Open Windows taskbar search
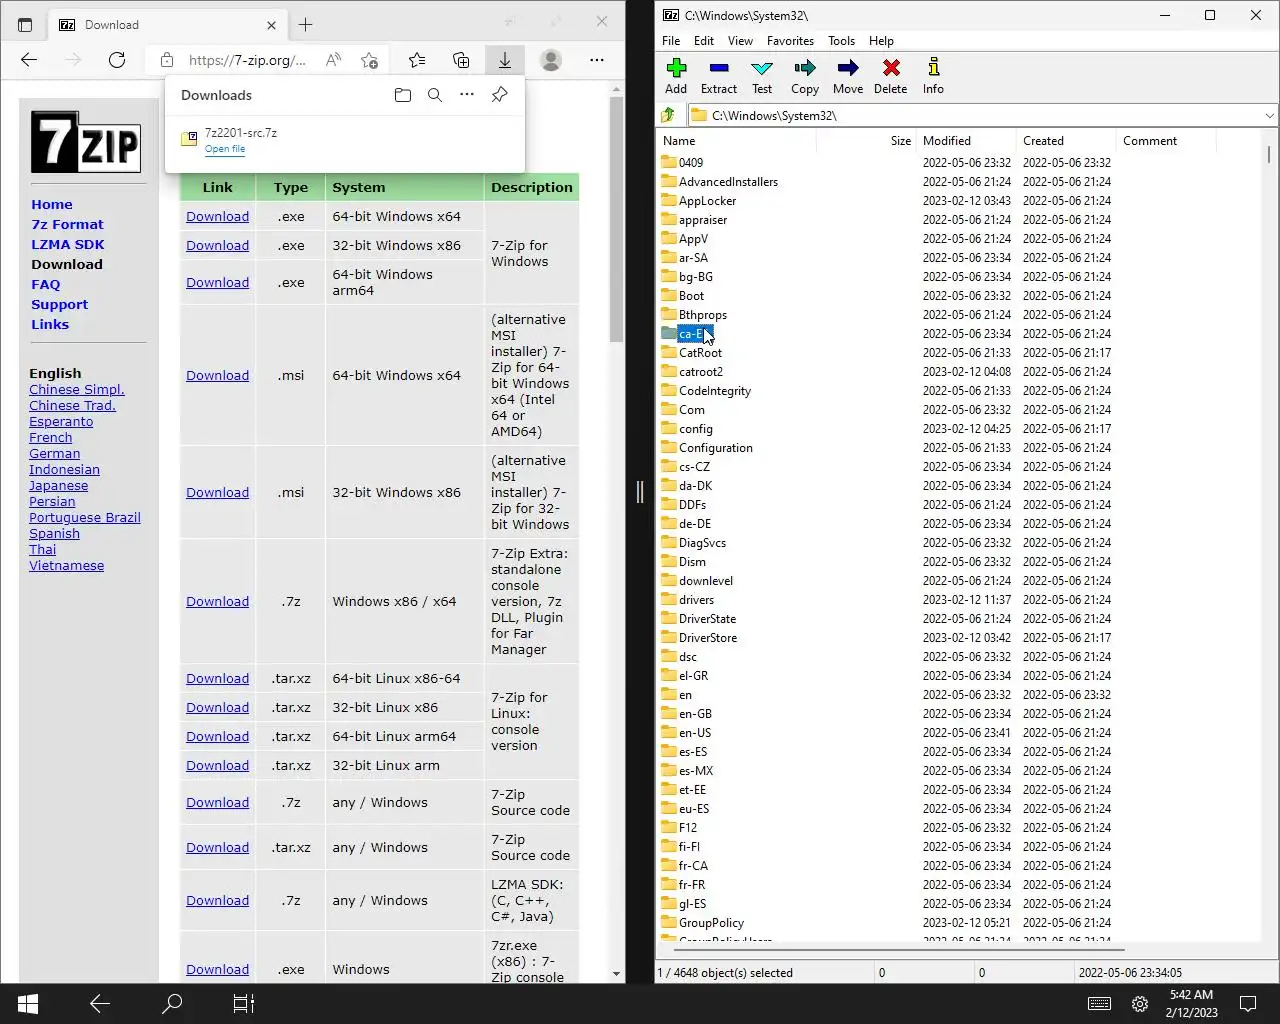Screen dimensions: 1280x1024 (x=172, y=1004)
